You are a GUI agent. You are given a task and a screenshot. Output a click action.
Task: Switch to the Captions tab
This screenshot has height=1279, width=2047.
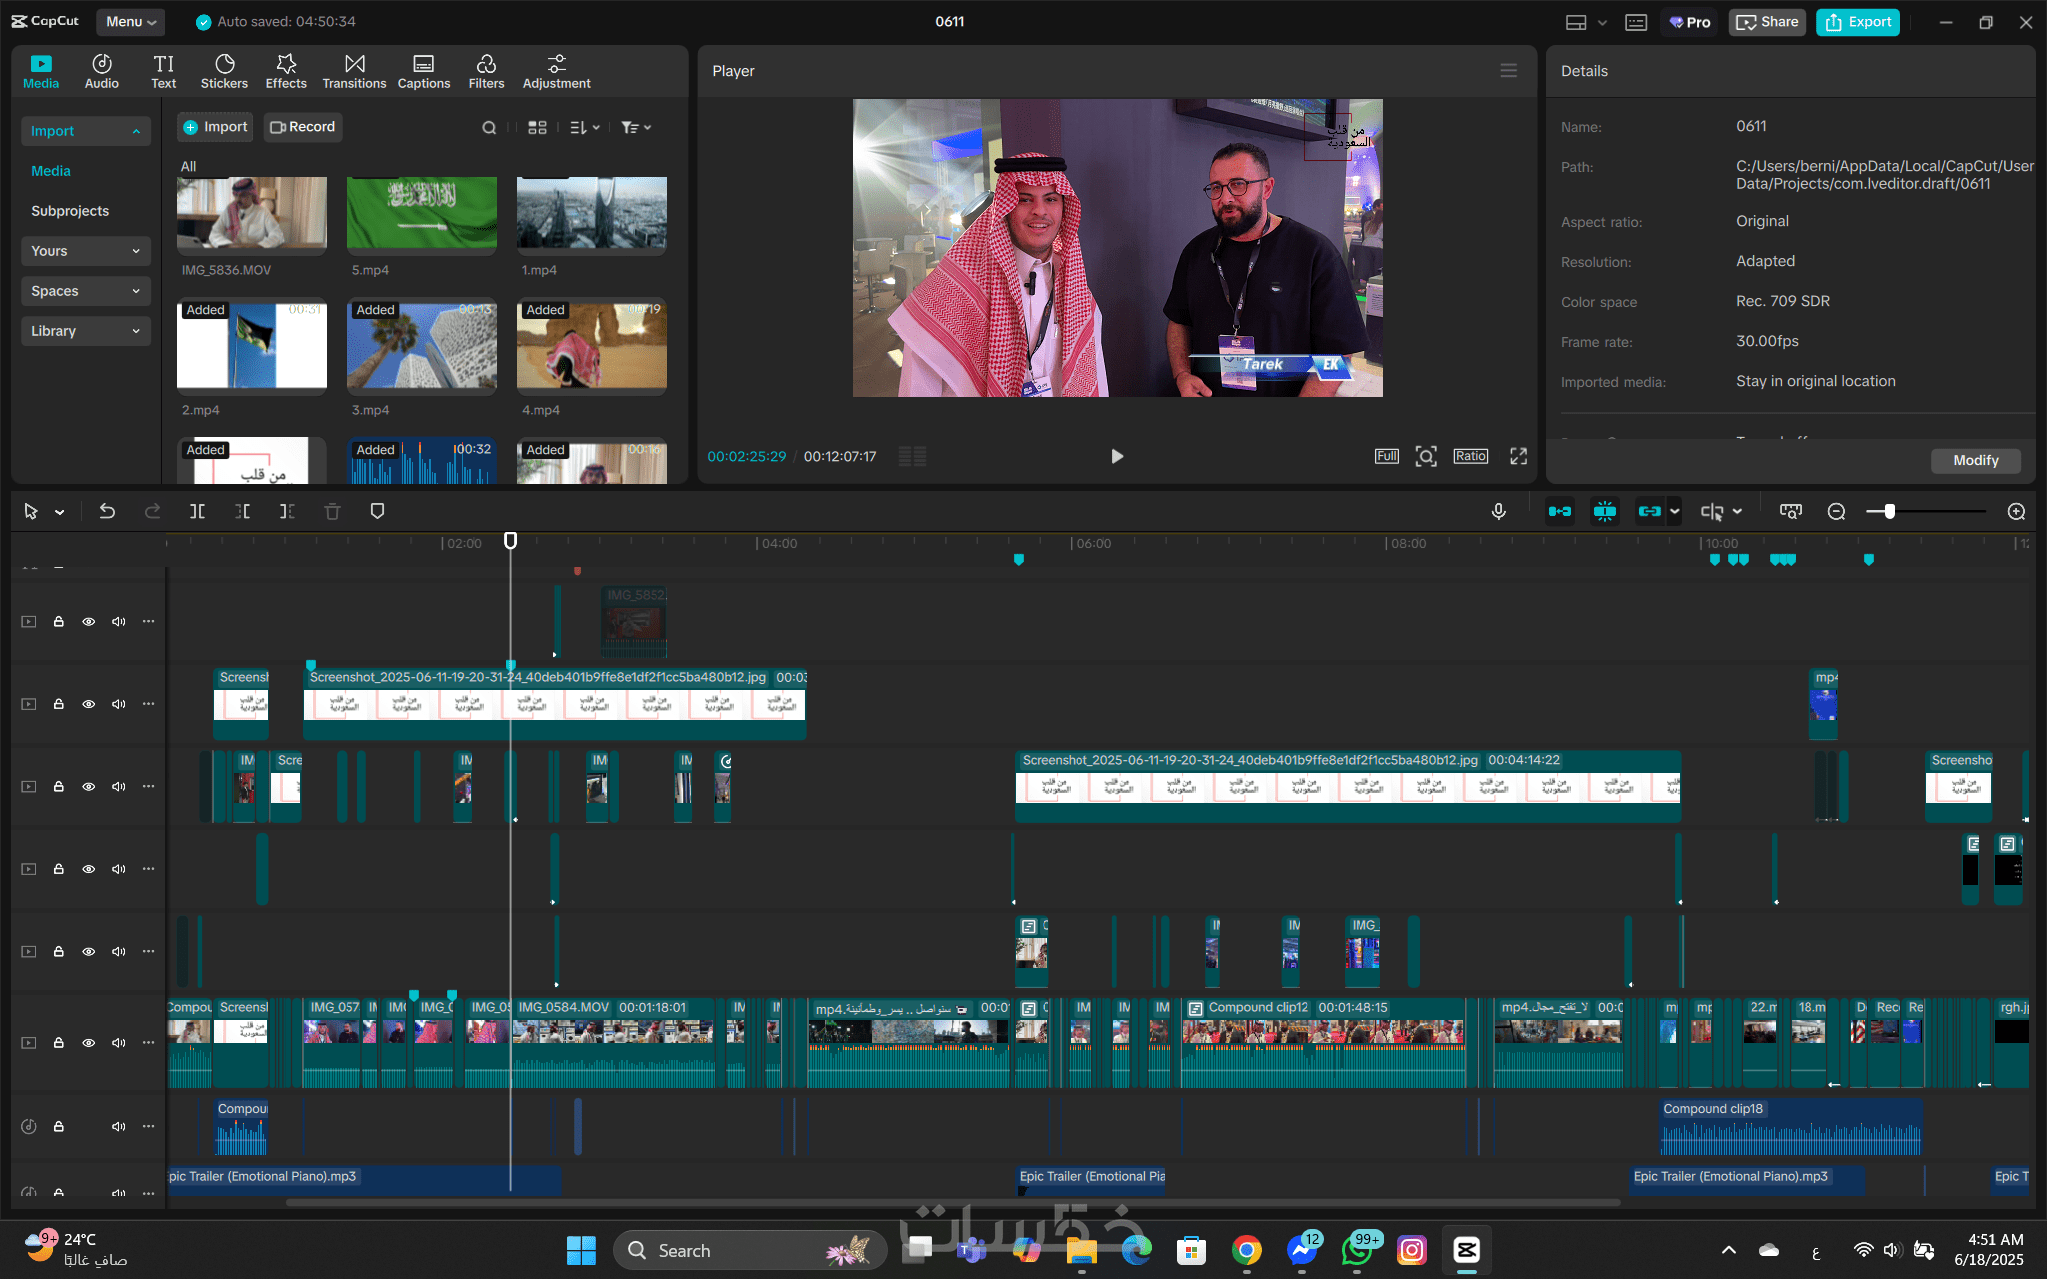(424, 71)
